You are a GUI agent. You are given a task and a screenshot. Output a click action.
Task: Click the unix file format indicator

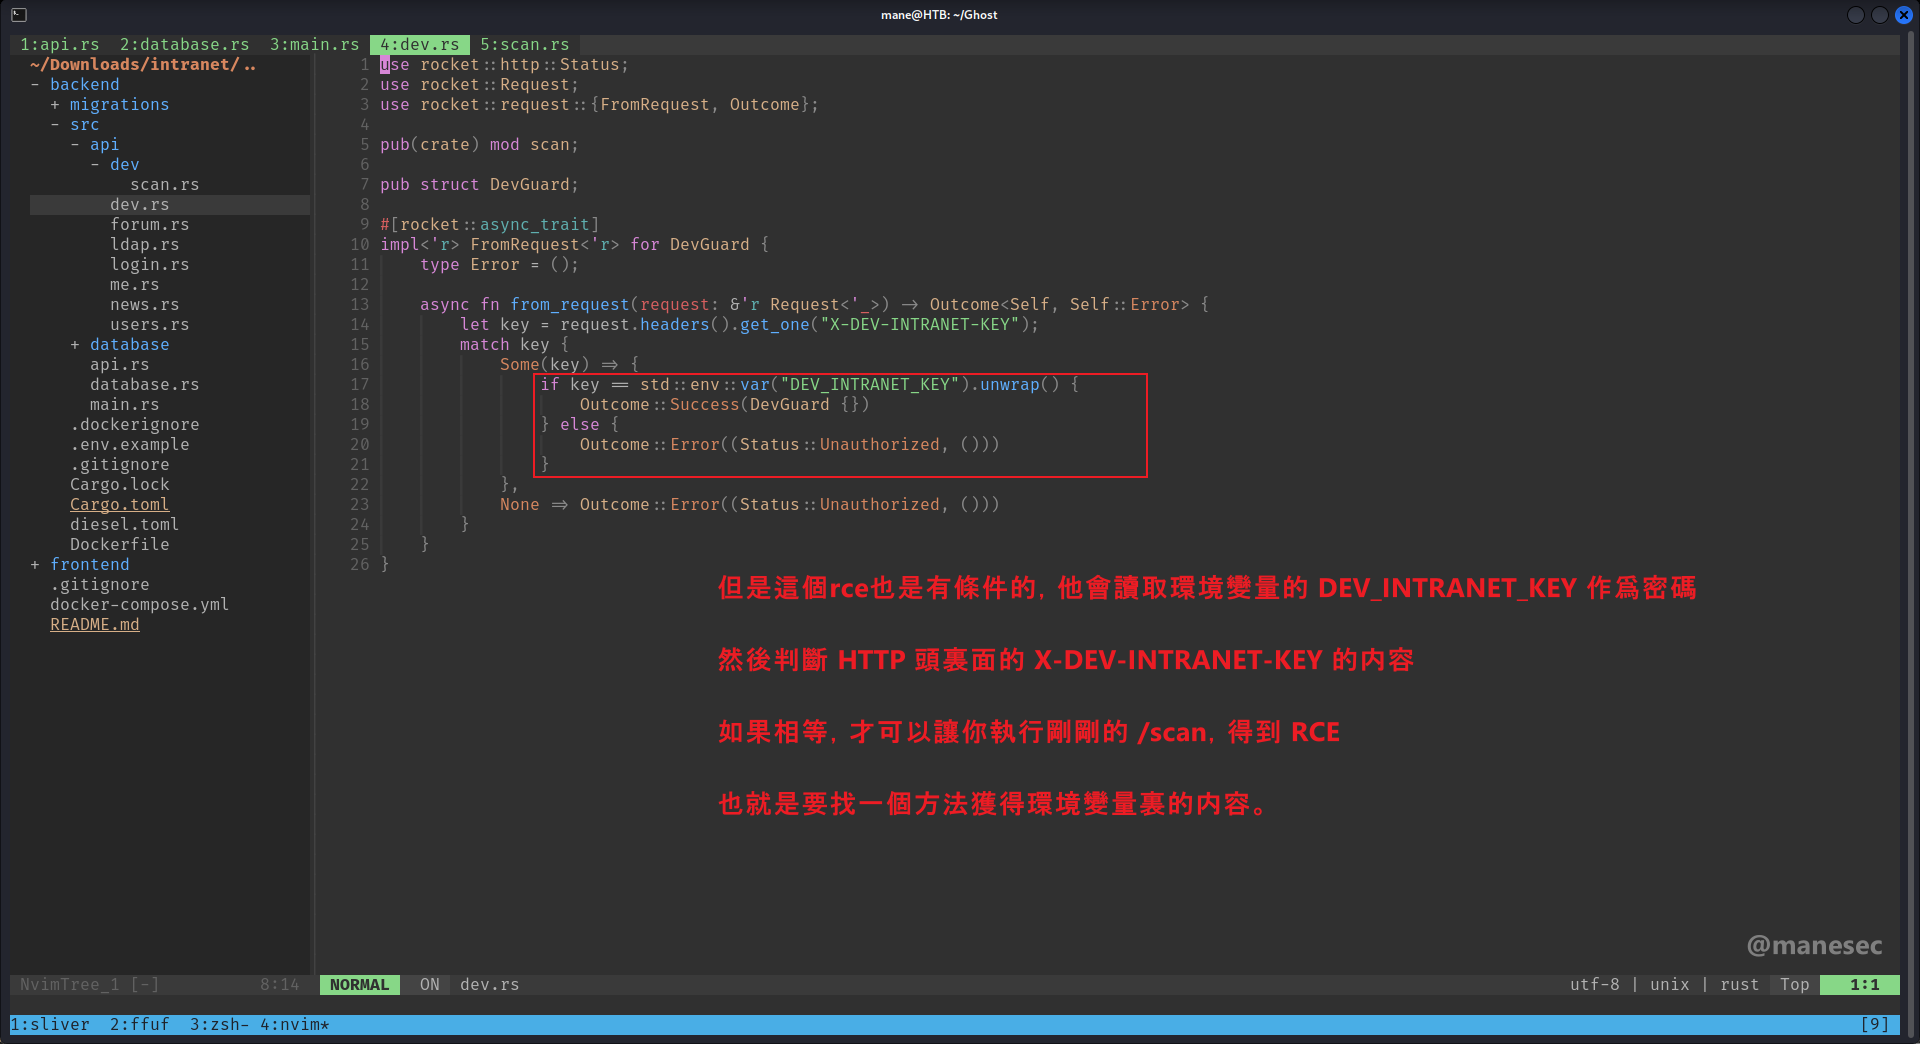(1669, 985)
